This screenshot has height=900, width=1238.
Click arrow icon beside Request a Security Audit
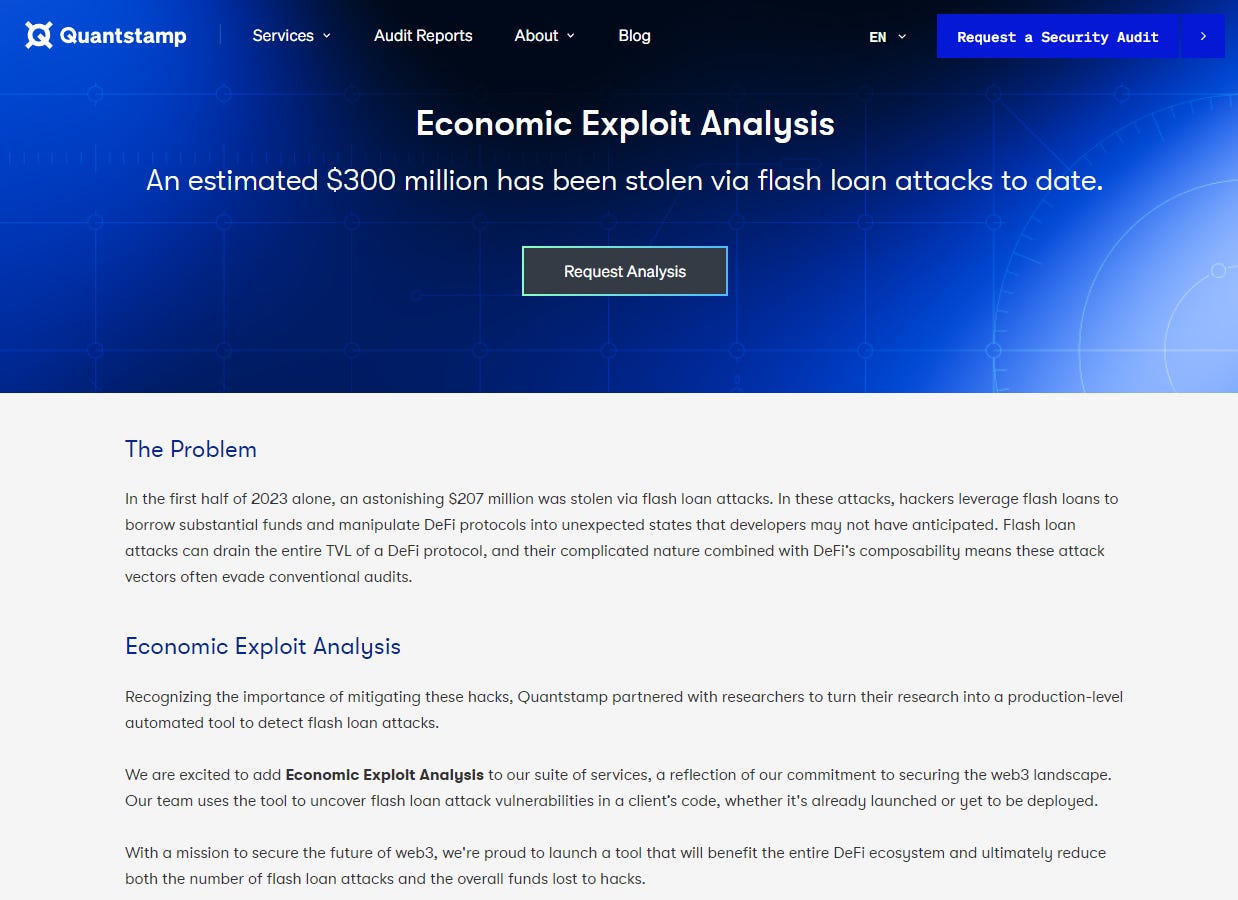[x=1203, y=36]
